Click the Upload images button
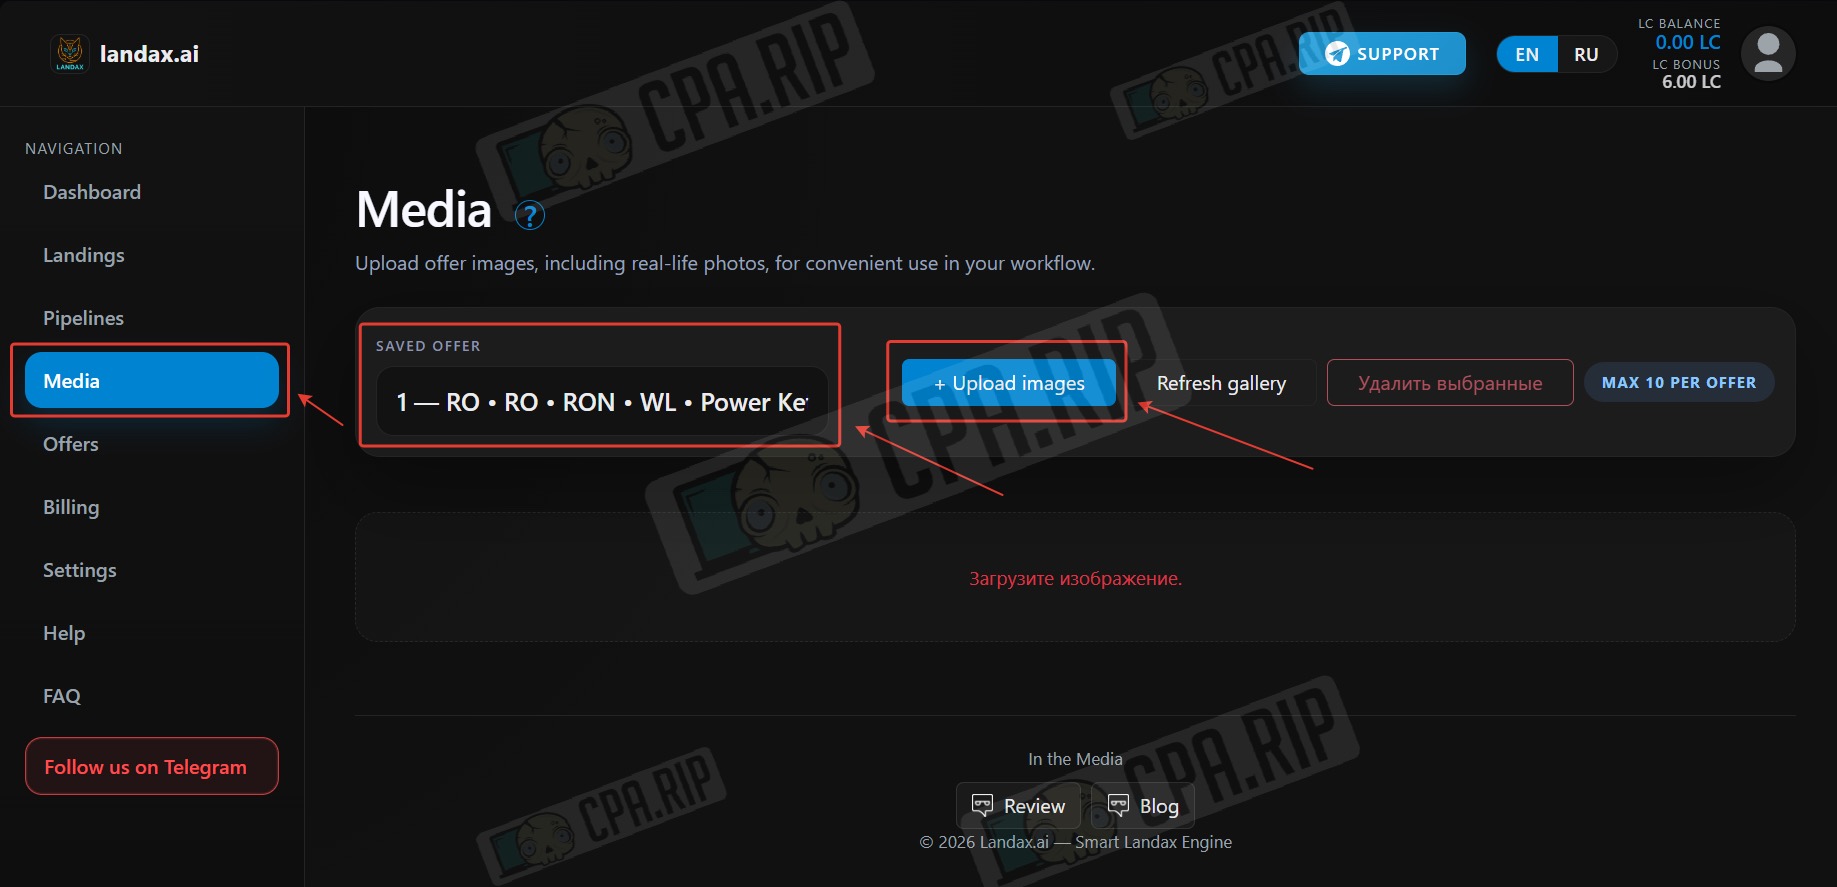Image resolution: width=1837 pixels, height=887 pixels. (x=1009, y=383)
